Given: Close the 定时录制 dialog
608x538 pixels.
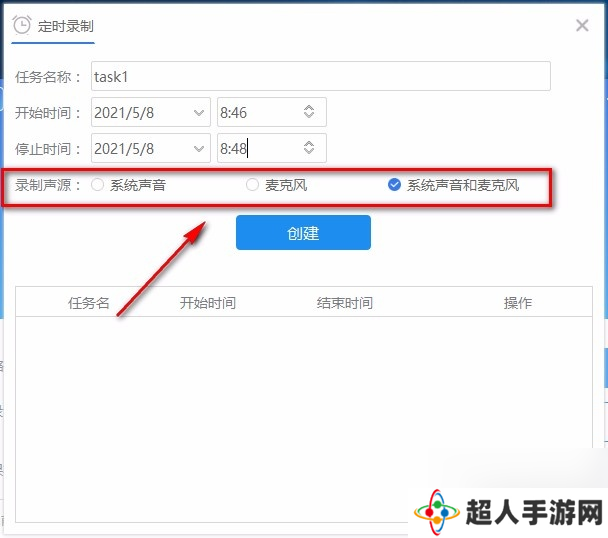Looking at the screenshot, I should point(582,26).
